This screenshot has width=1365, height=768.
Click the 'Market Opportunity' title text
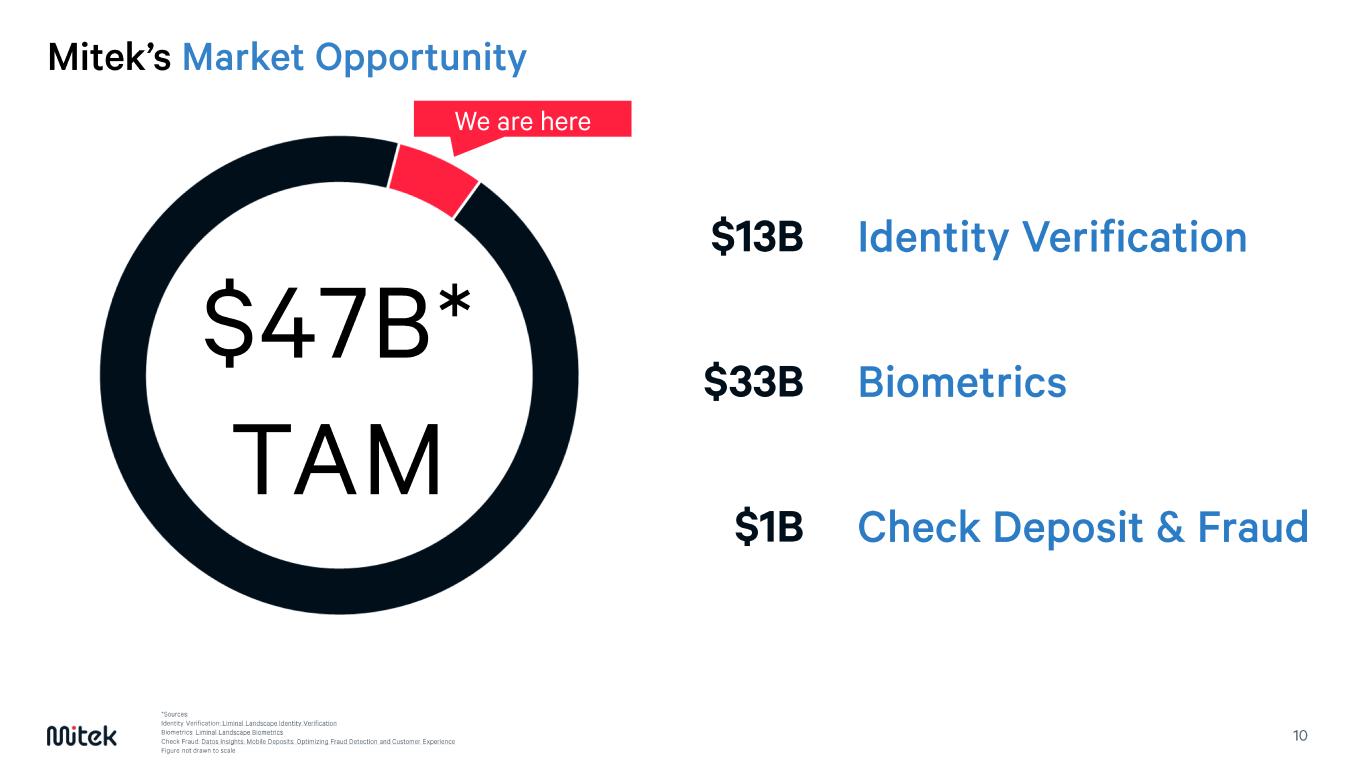pos(354,58)
